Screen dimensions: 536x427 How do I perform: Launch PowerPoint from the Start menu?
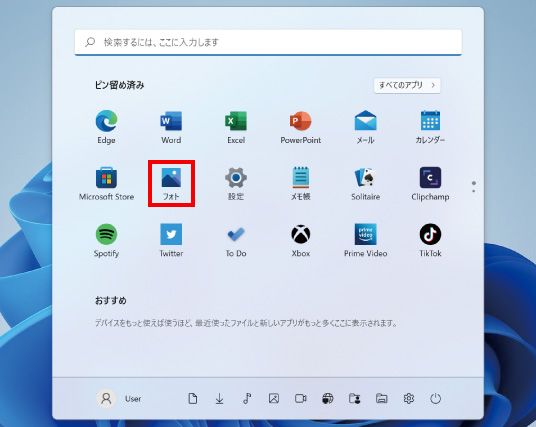tap(300, 127)
